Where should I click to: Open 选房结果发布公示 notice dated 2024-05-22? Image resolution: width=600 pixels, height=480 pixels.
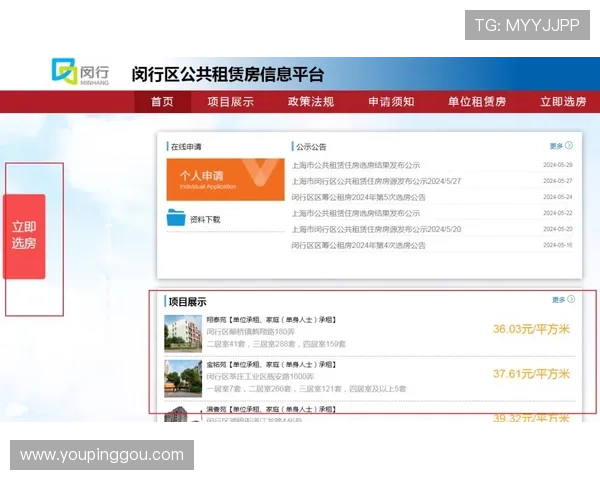coord(356,213)
